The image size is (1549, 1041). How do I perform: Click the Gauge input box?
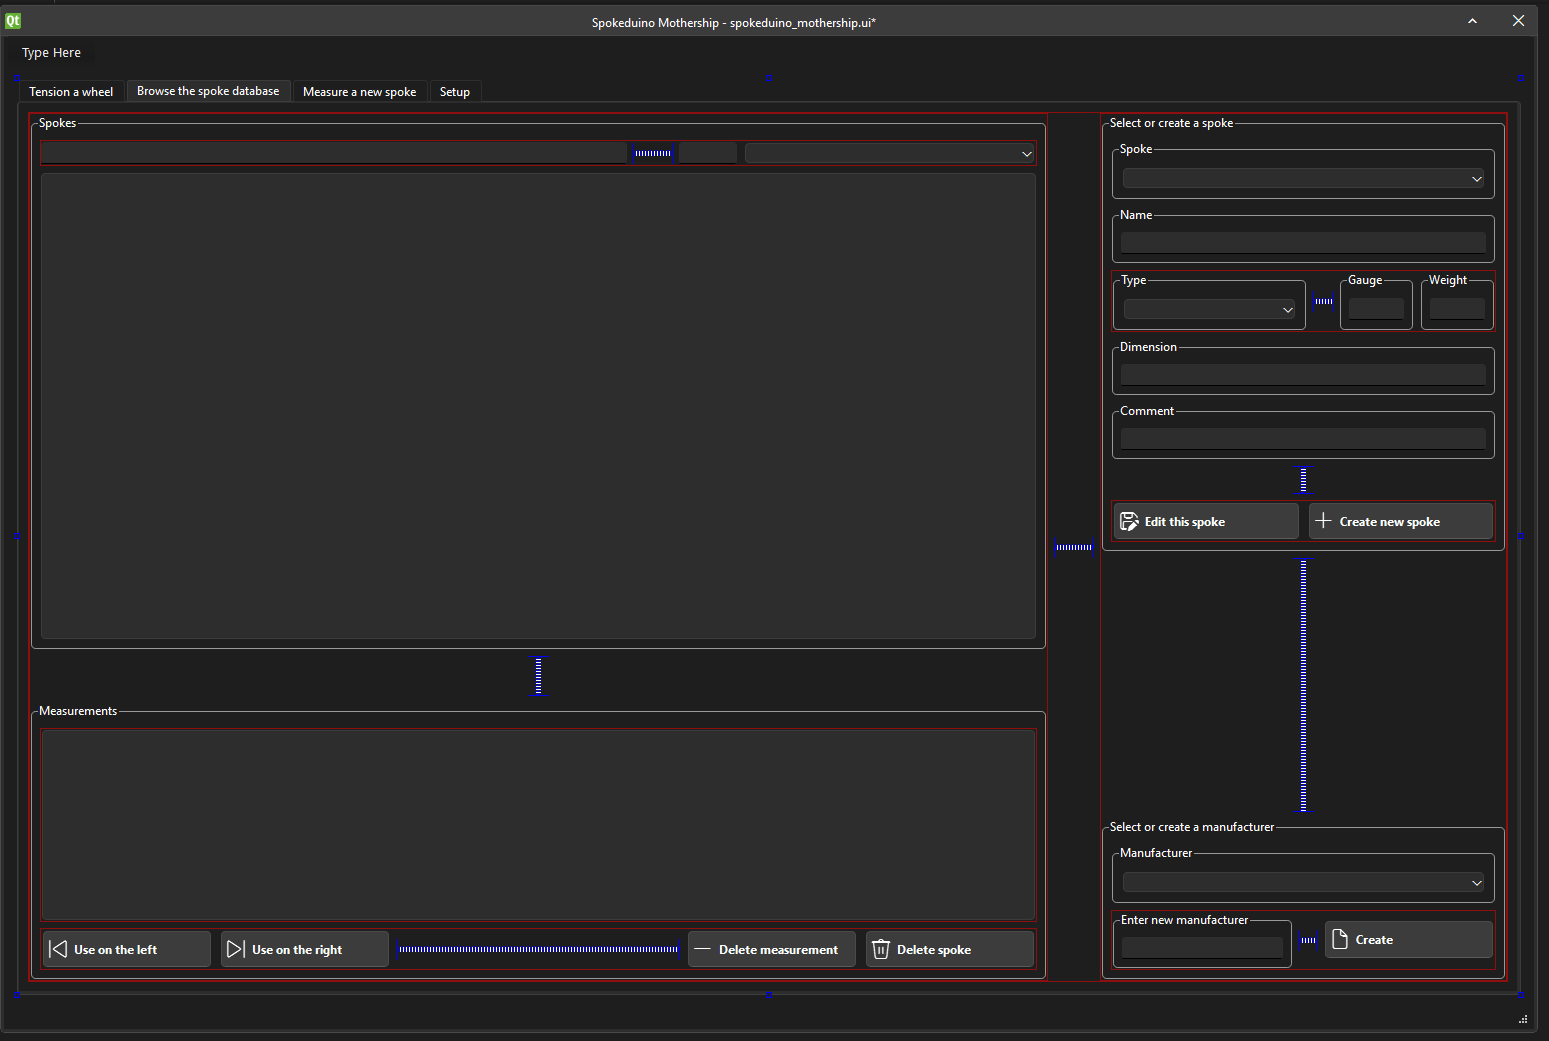pos(1376,309)
